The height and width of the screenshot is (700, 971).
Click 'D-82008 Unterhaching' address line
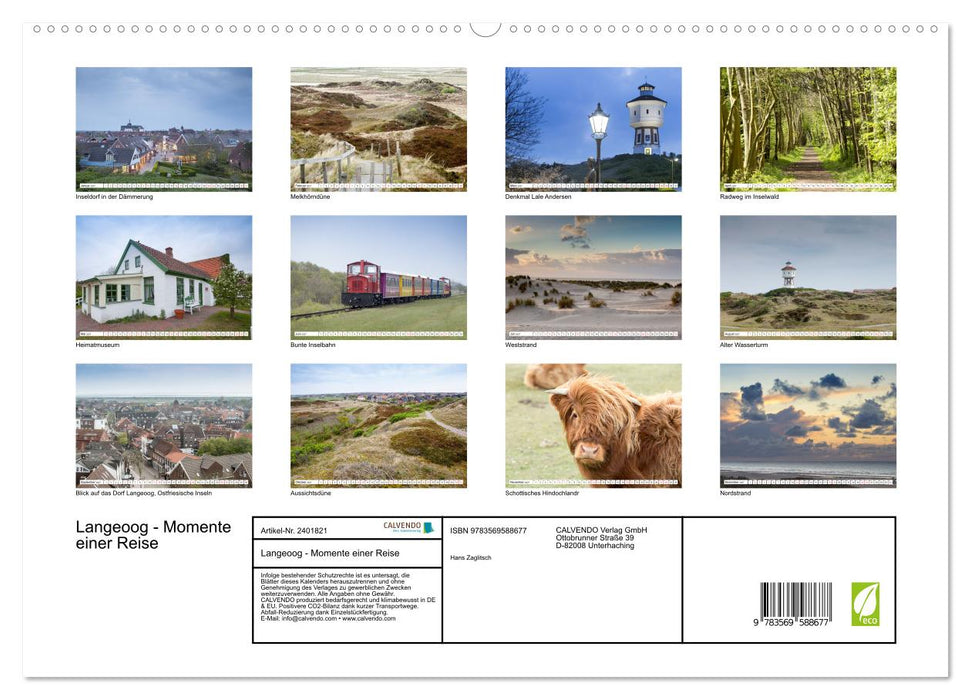[x=594, y=546]
